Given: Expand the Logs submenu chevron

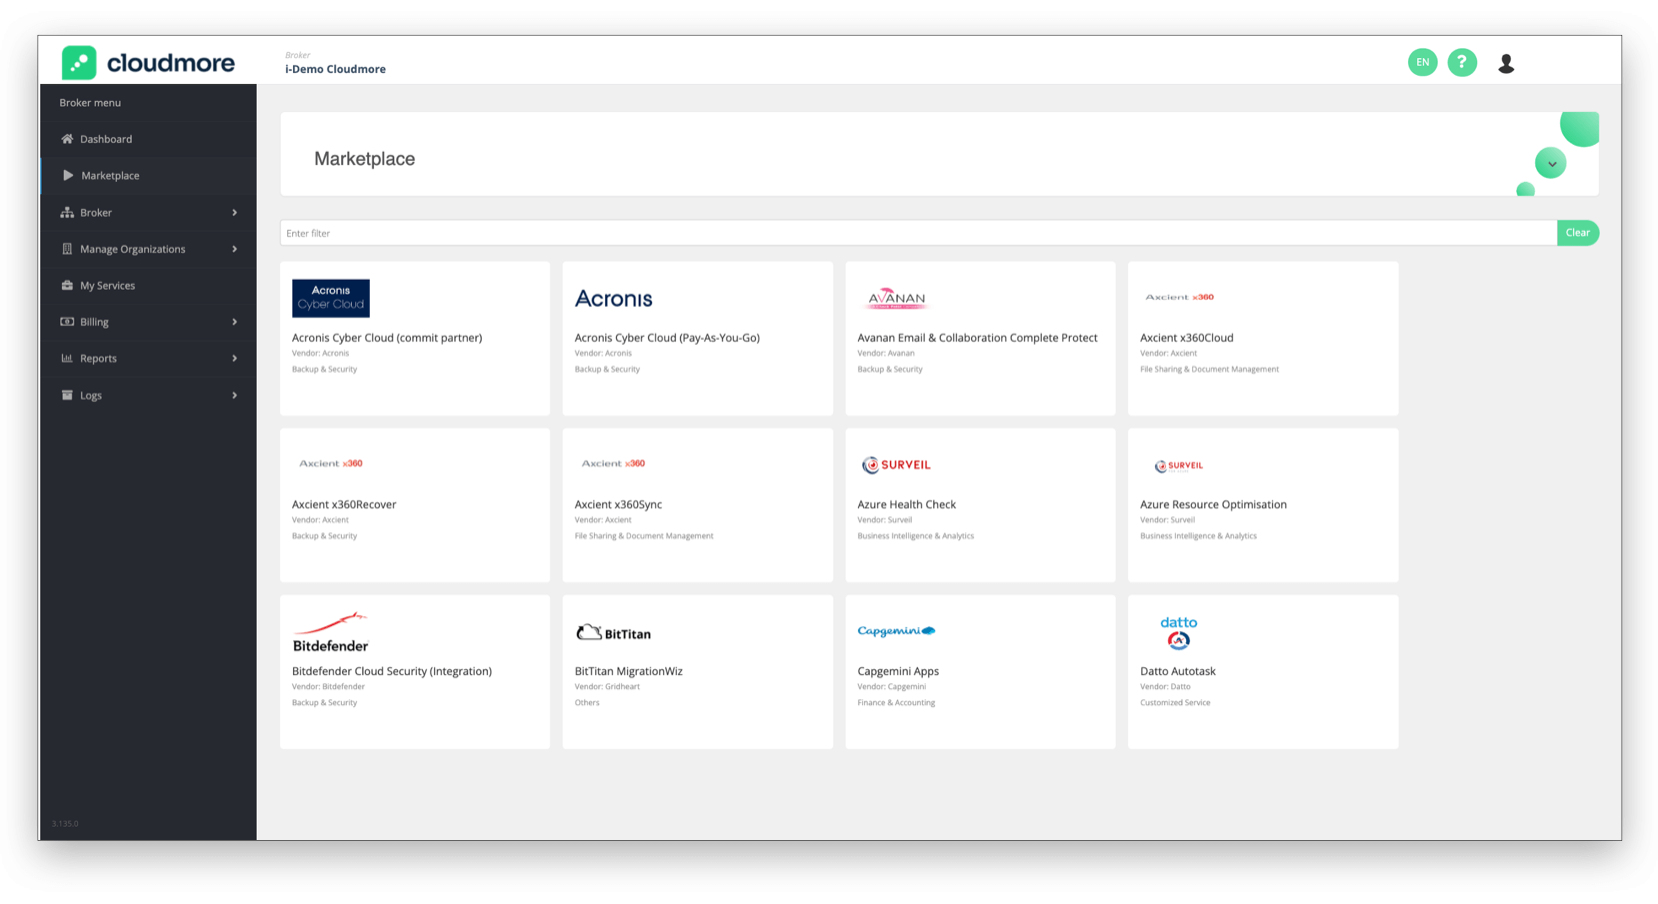Looking at the screenshot, I should click(235, 395).
